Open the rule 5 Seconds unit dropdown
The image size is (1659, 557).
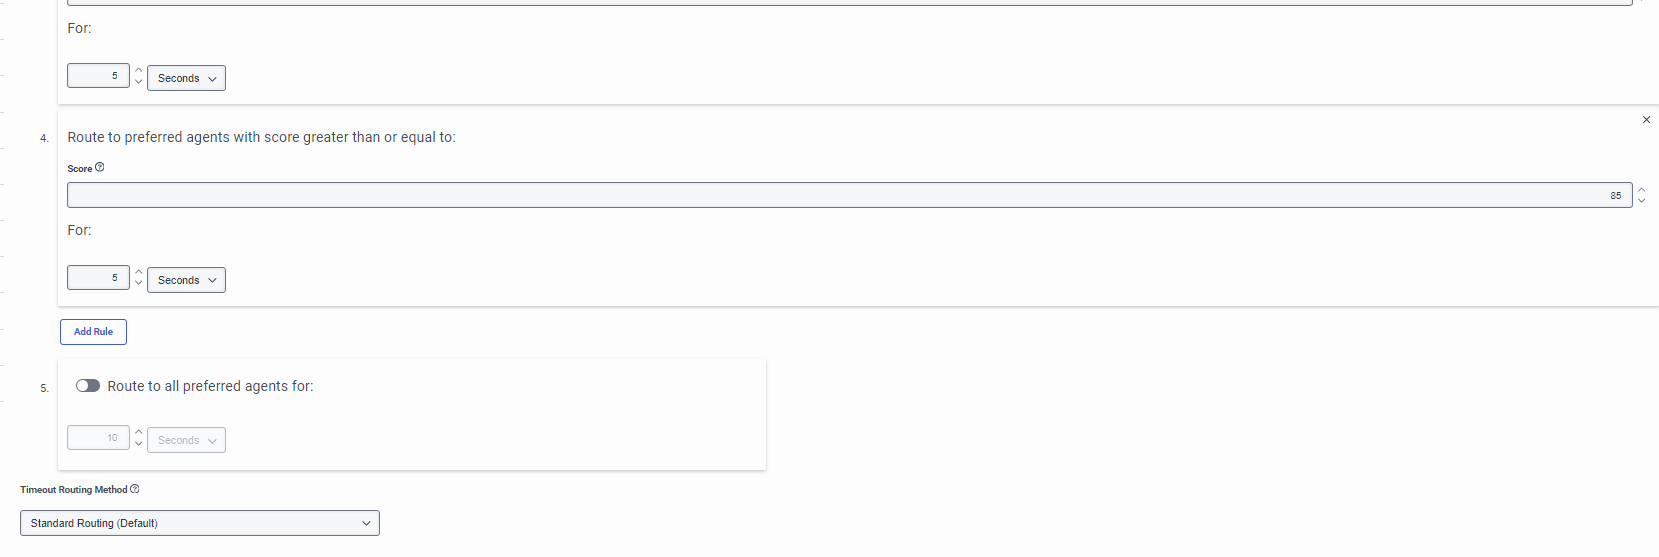coord(186,440)
